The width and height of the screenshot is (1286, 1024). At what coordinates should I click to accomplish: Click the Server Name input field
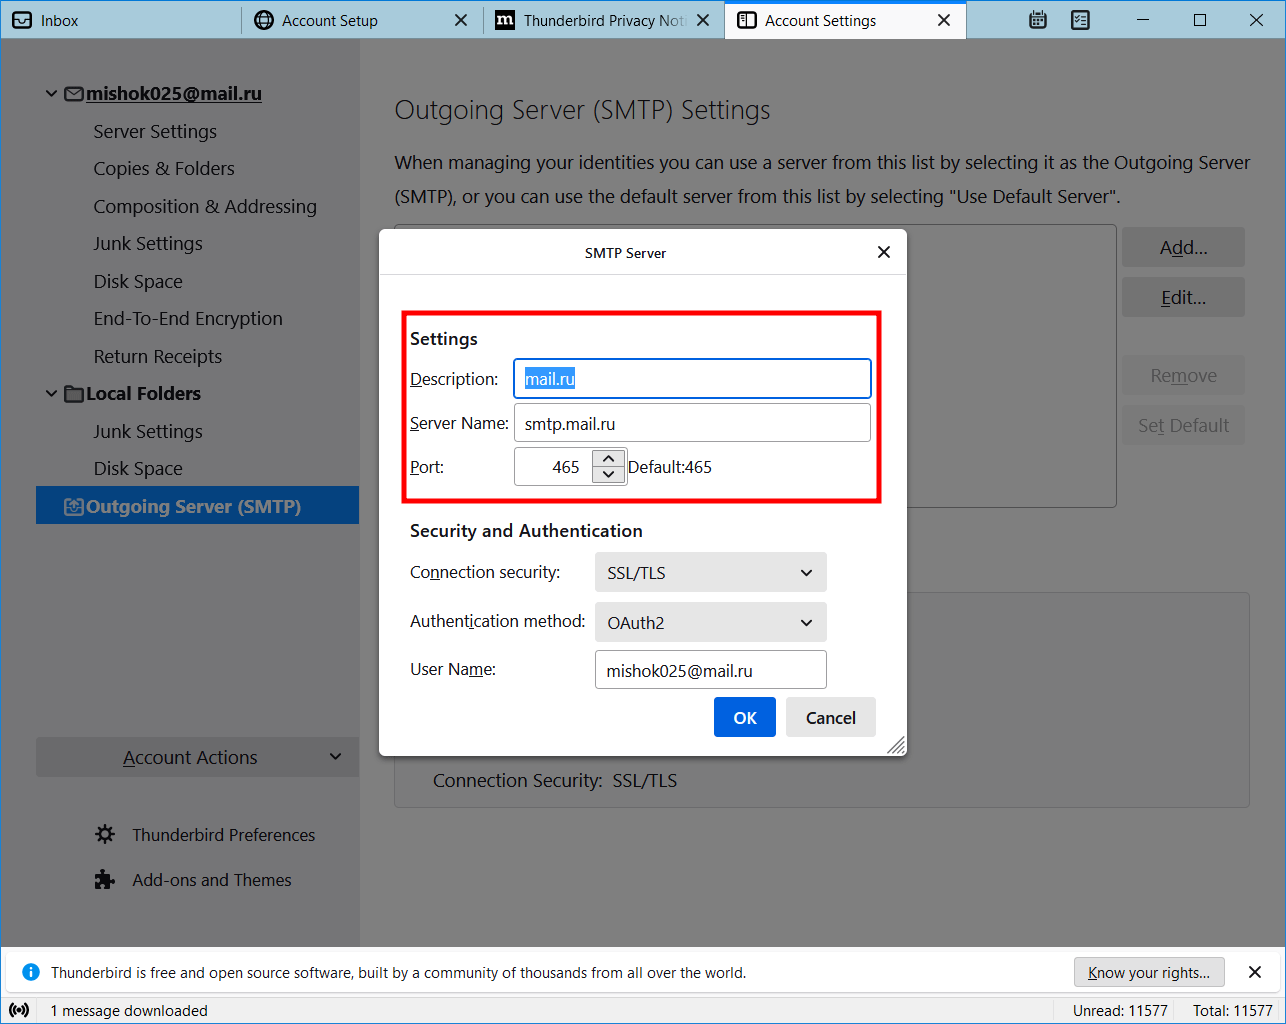point(692,423)
